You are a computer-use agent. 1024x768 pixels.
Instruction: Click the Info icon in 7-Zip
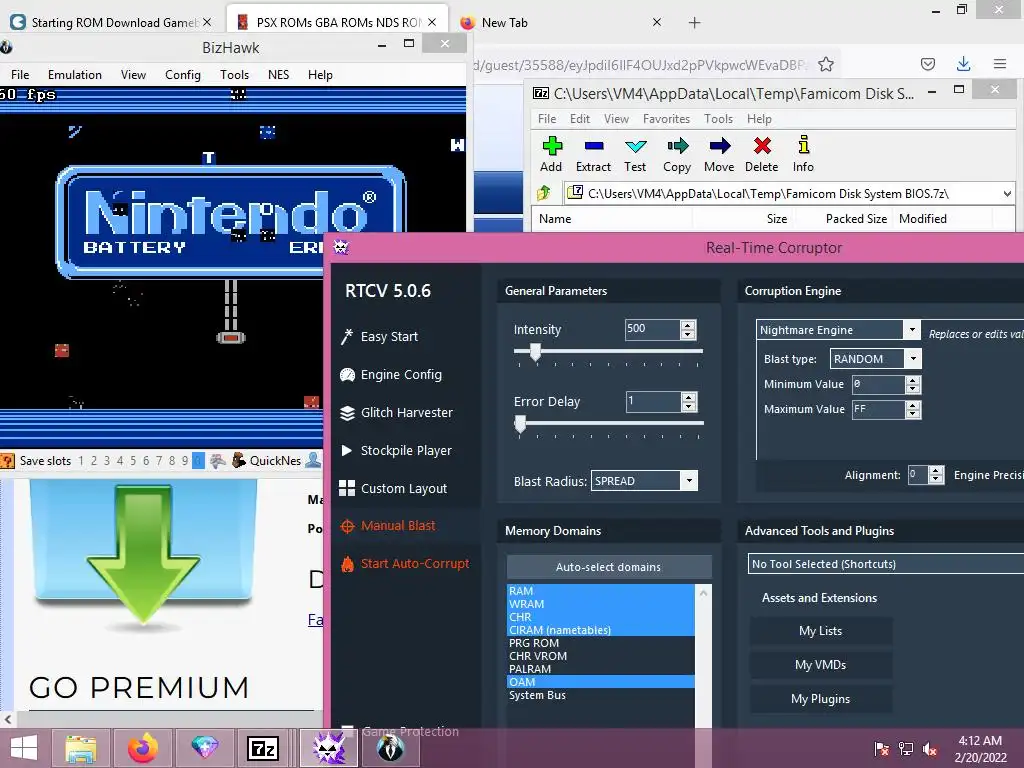(803, 145)
